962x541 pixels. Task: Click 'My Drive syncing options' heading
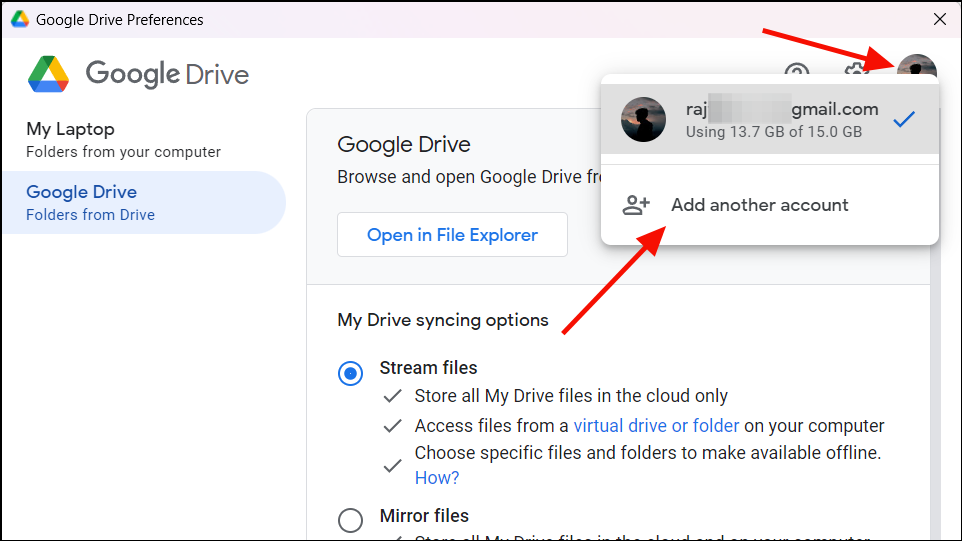click(443, 320)
